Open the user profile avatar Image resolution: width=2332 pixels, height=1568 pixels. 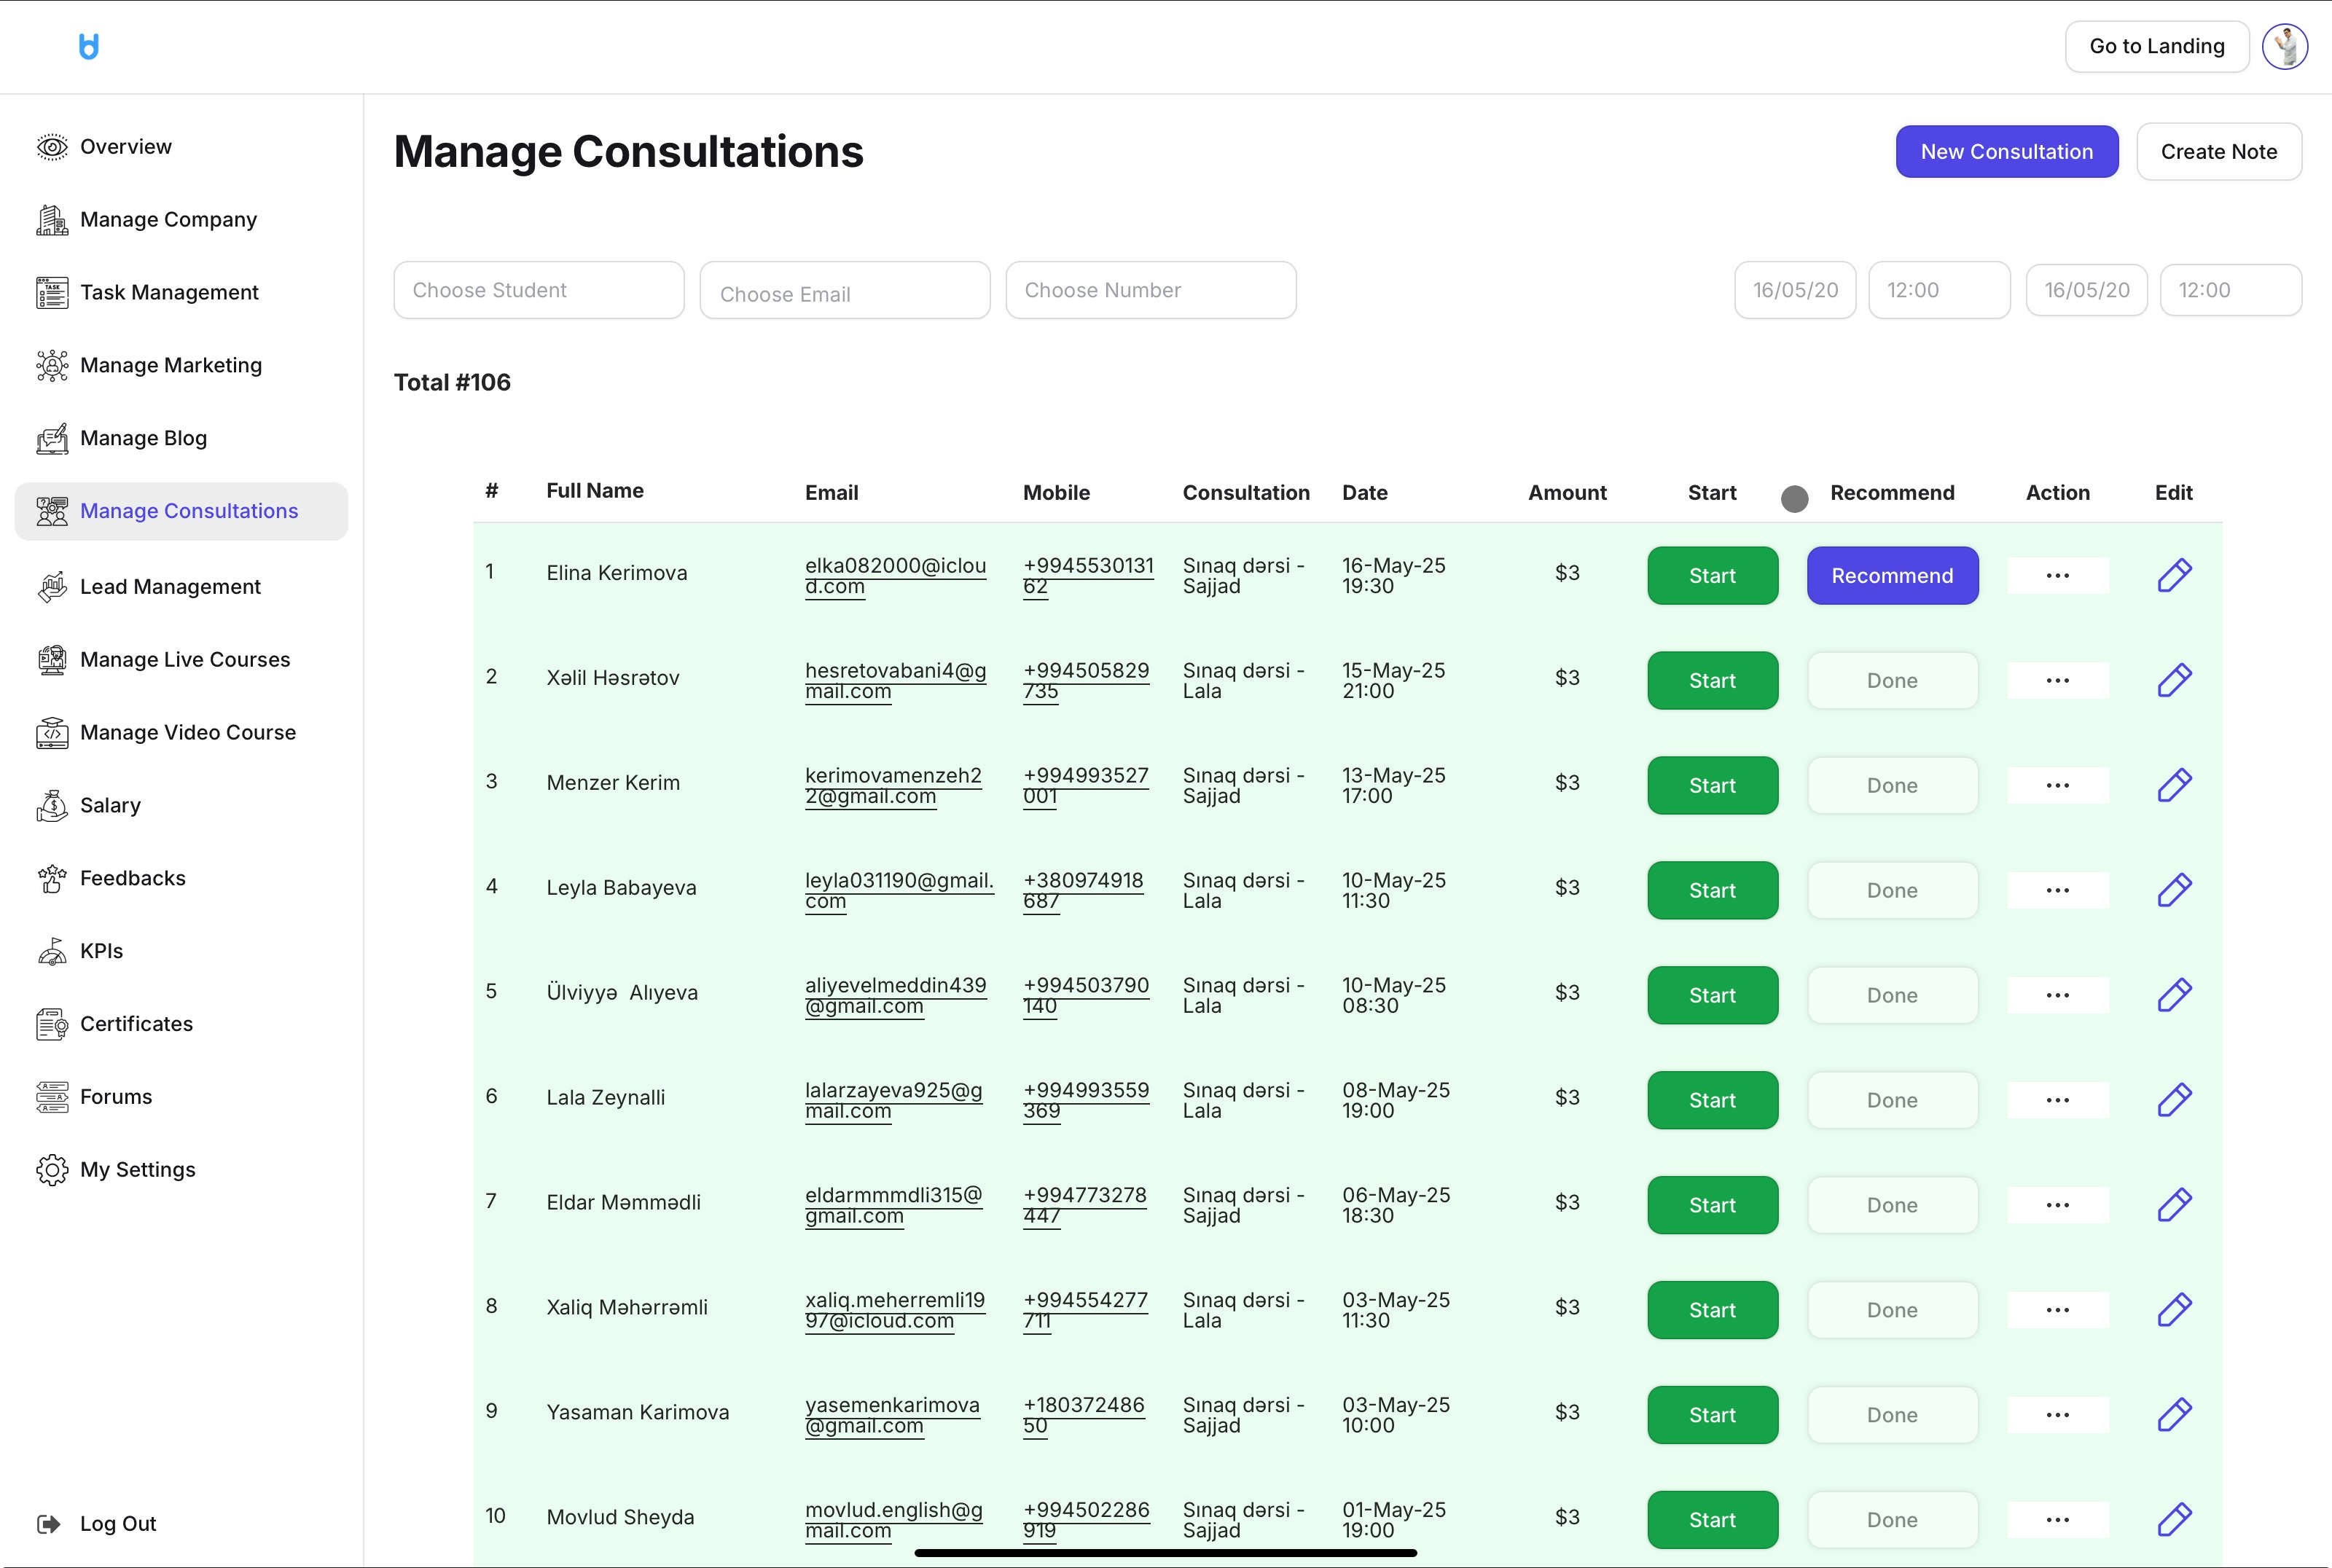(2284, 46)
